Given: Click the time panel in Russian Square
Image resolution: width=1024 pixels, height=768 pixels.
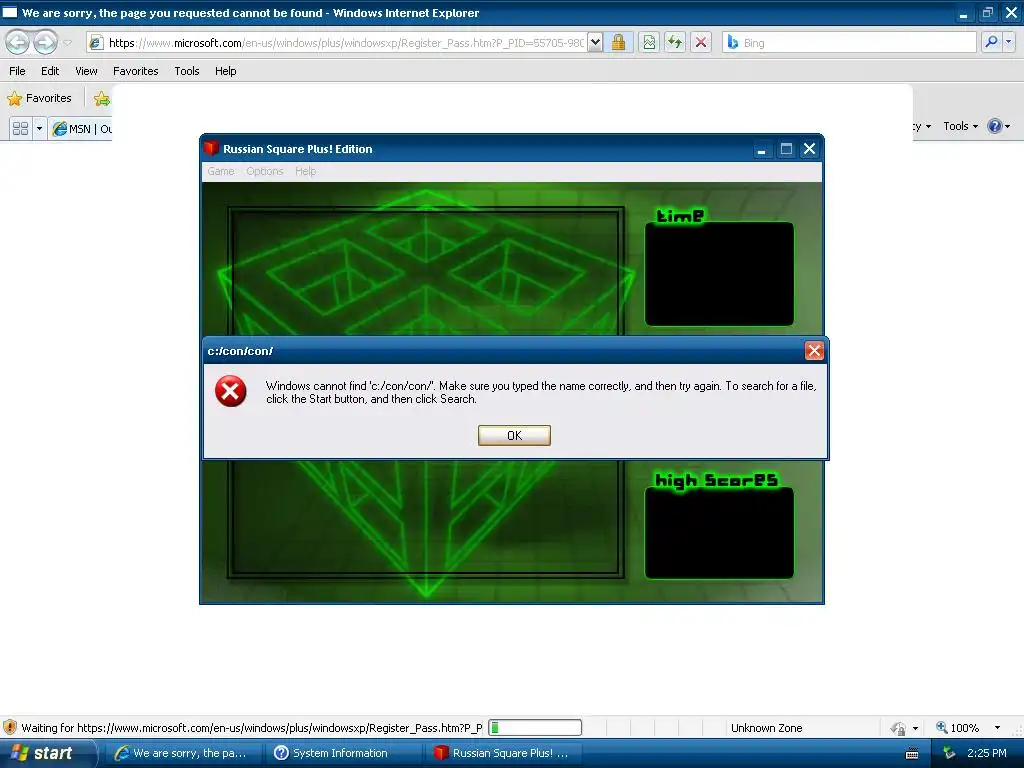Looking at the screenshot, I should (719, 274).
